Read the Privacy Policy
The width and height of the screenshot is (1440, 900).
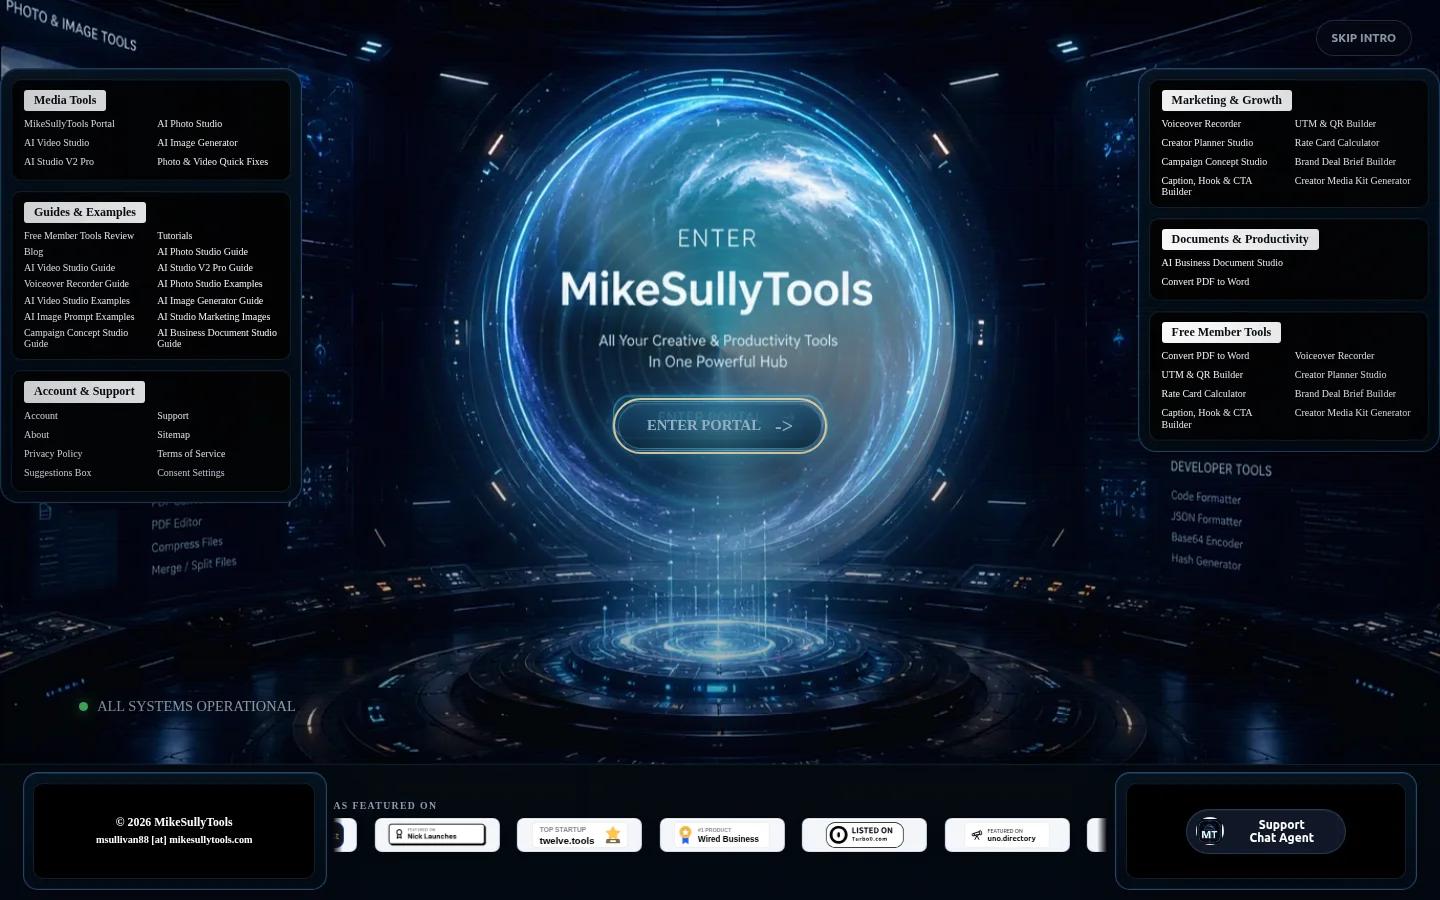[x=53, y=454]
